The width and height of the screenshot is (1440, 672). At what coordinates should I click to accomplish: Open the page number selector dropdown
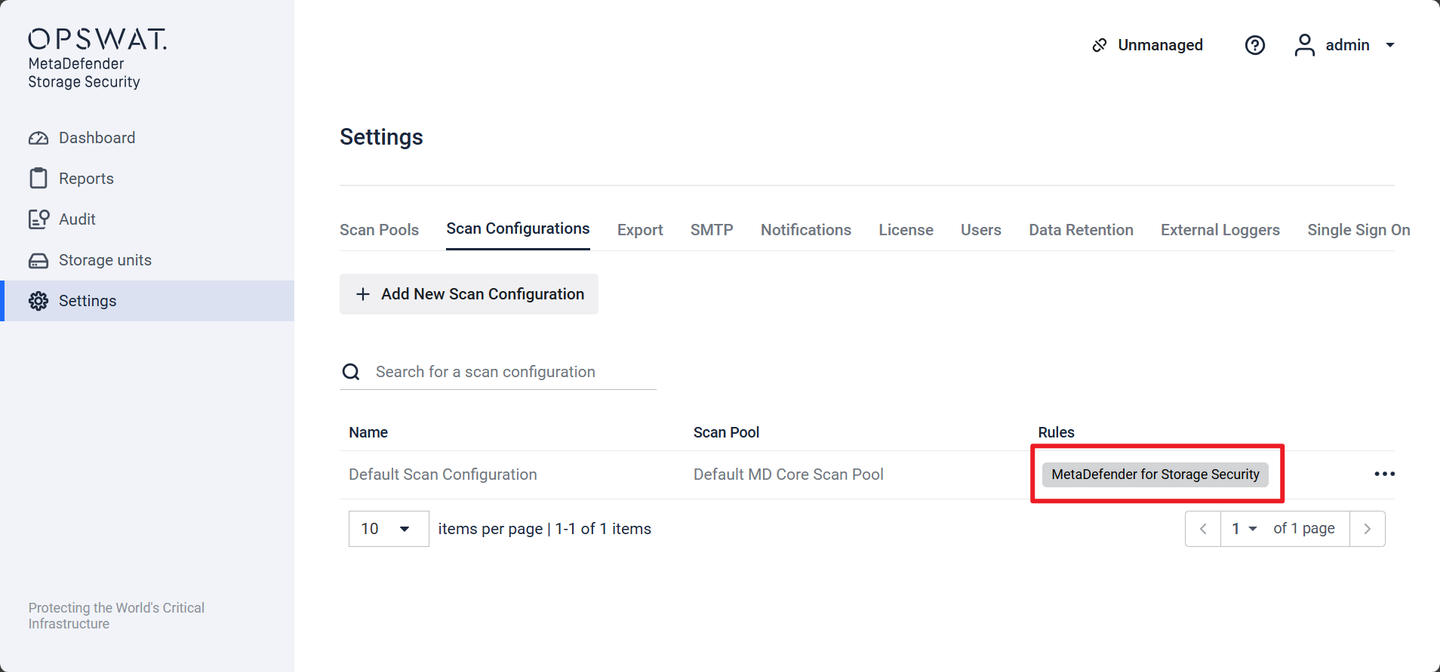(1244, 529)
